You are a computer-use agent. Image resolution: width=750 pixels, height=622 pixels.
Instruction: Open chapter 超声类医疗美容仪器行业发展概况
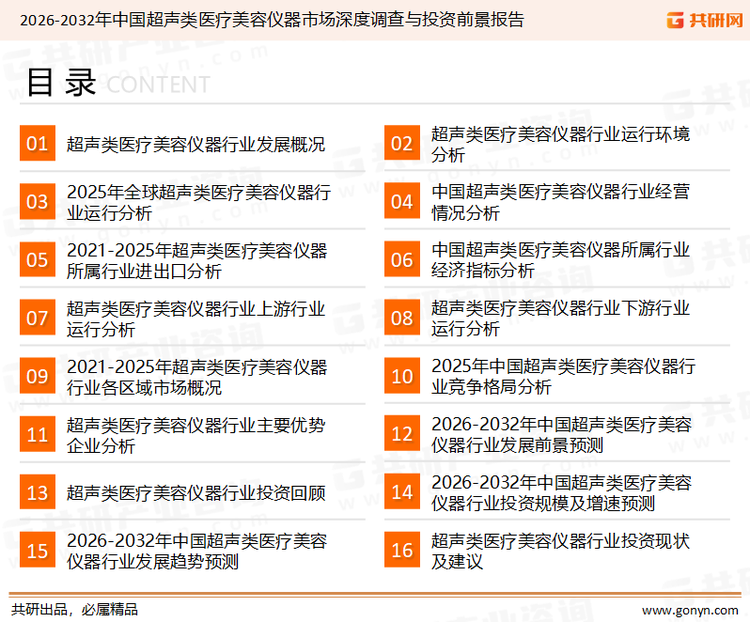195,144
